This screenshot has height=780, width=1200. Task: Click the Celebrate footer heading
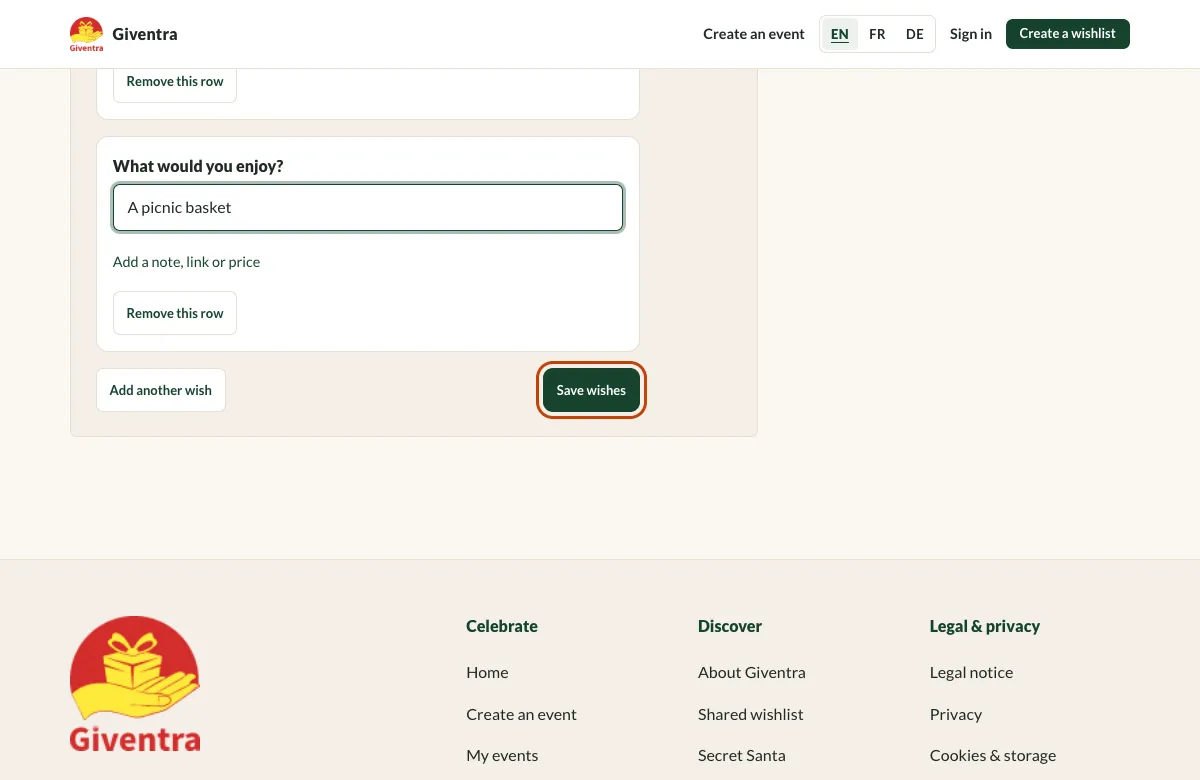coord(502,626)
